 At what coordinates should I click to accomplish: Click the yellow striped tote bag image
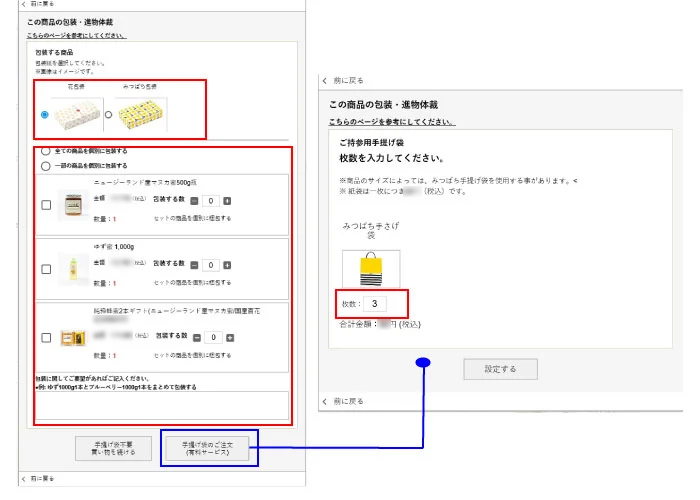click(x=371, y=268)
